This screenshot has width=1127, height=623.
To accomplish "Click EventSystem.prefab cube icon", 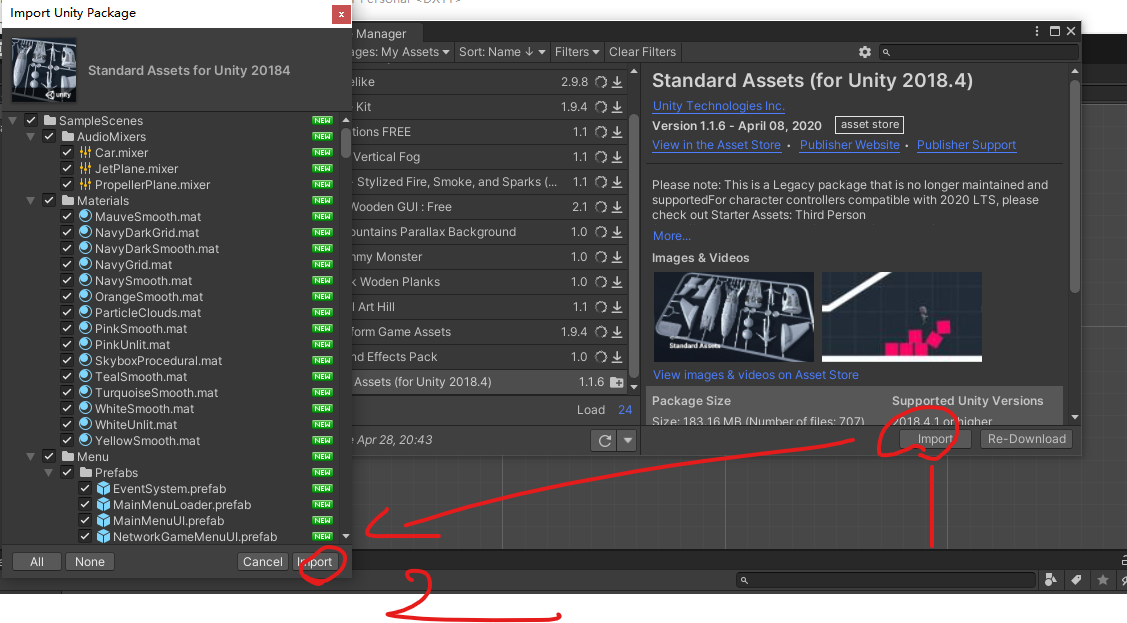I will point(104,489).
